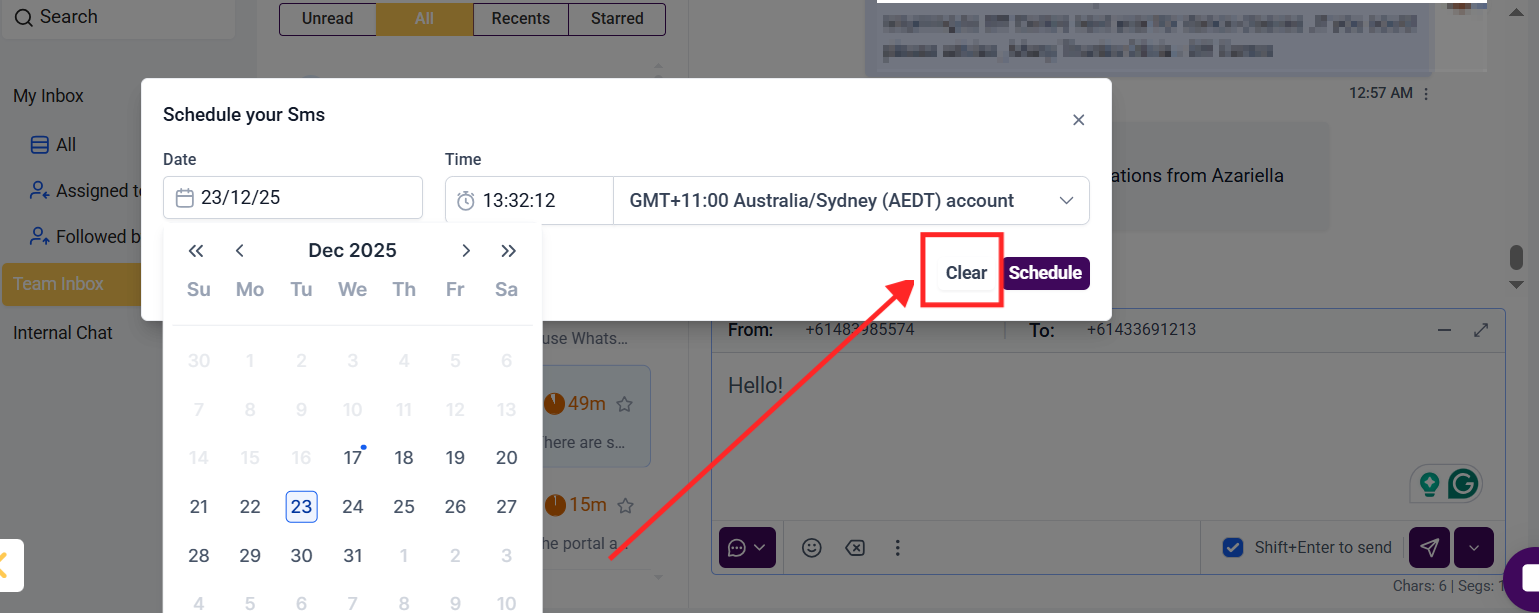This screenshot has height=613, width=1539.
Task: Switch to the Unread tab
Action: 327,19
